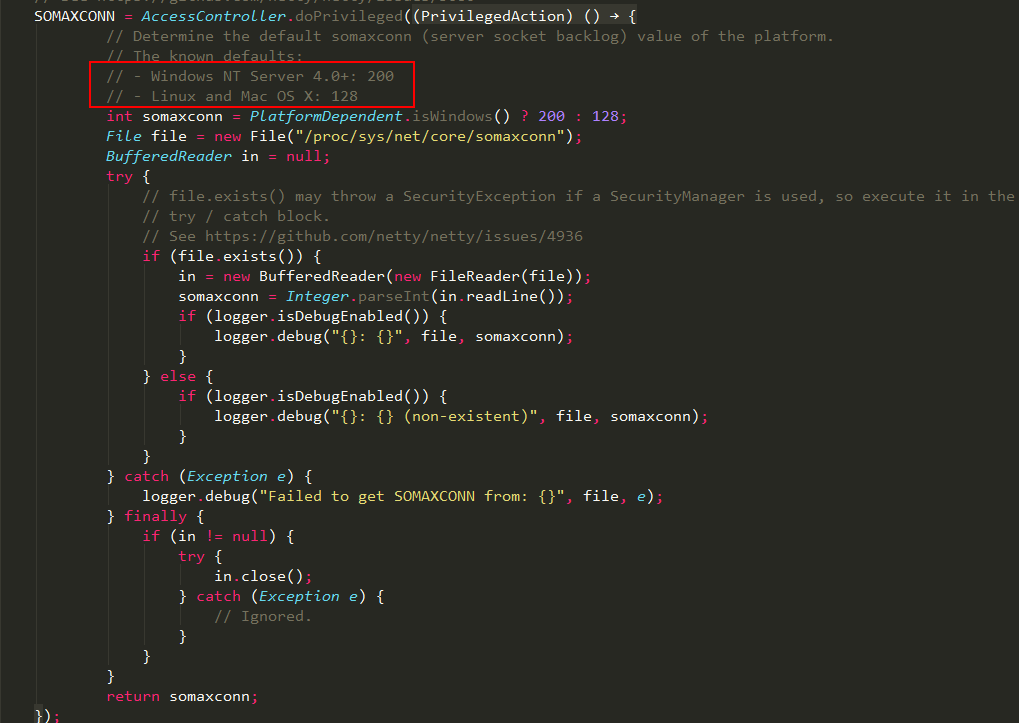
Task: Click comment '// The known defaults:'
Action: coord(205,57)
